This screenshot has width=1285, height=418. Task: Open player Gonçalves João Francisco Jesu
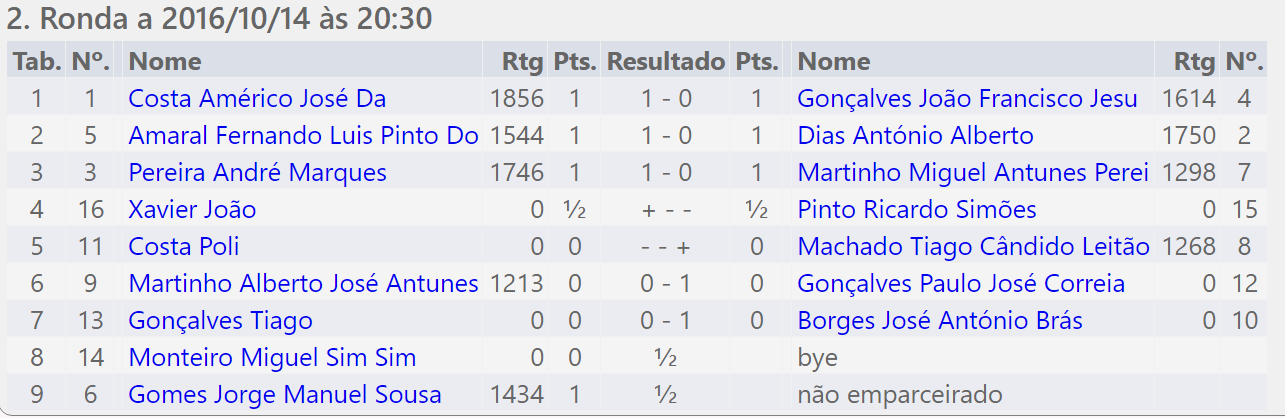pyautogui.click(x=967, y=99)
